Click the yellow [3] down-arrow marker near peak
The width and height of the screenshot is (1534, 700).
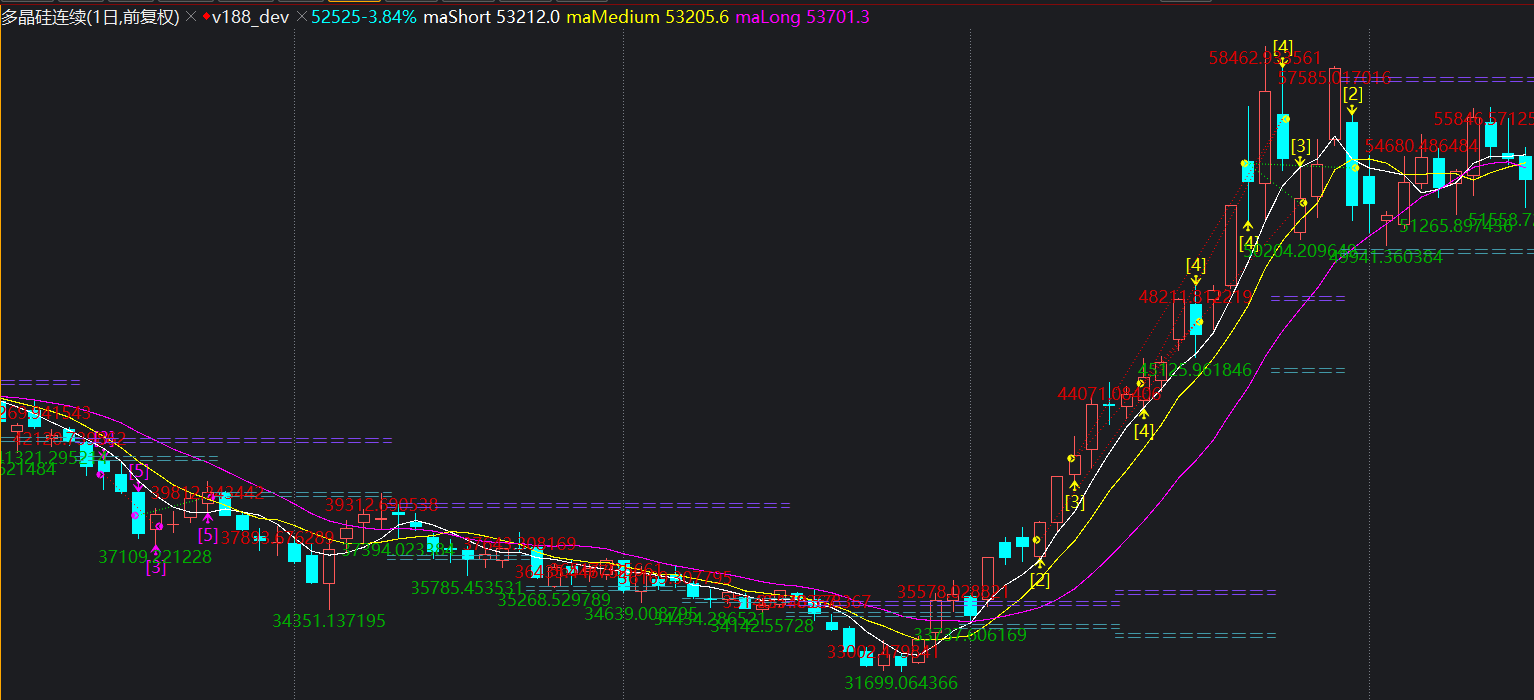[x=1300, y=146]
